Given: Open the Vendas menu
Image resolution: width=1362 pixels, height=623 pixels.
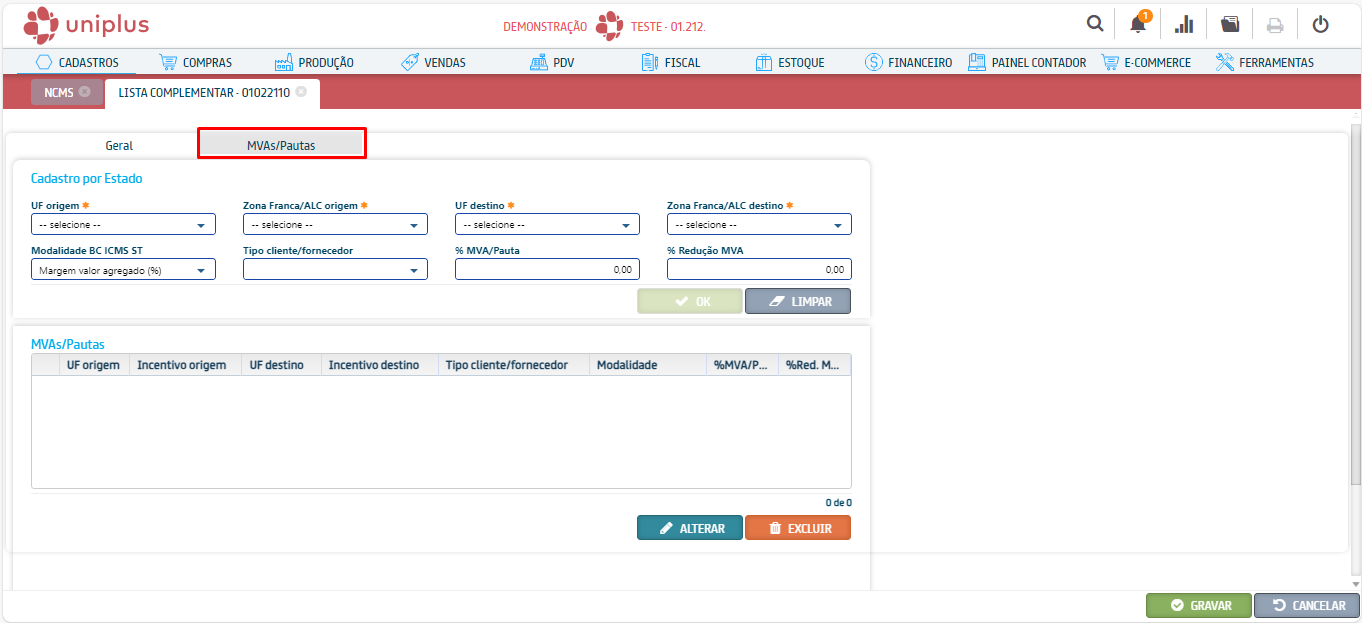Looking at the screenshot, I should [433, 62].
